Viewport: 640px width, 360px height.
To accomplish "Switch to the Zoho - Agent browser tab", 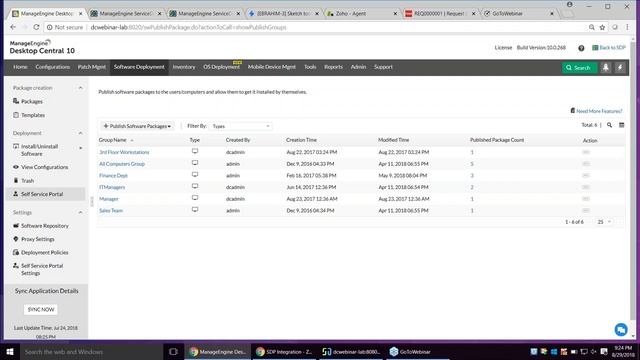I will pyautogui.click(x=362, y=13).
